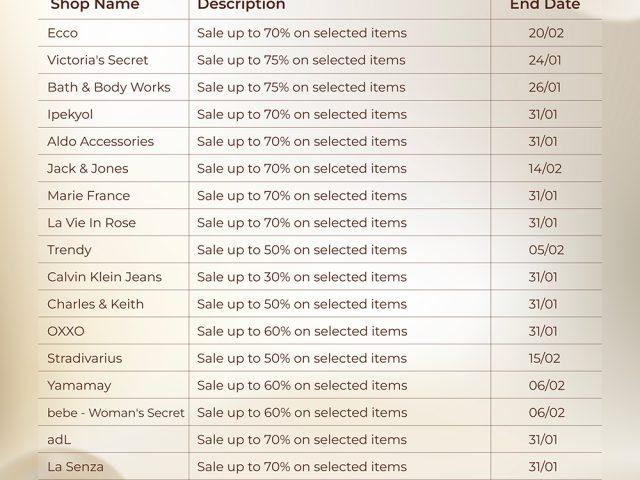Click the 14/02 end date for Jack & Jones

pyautogui.click(x=545, y=168)
